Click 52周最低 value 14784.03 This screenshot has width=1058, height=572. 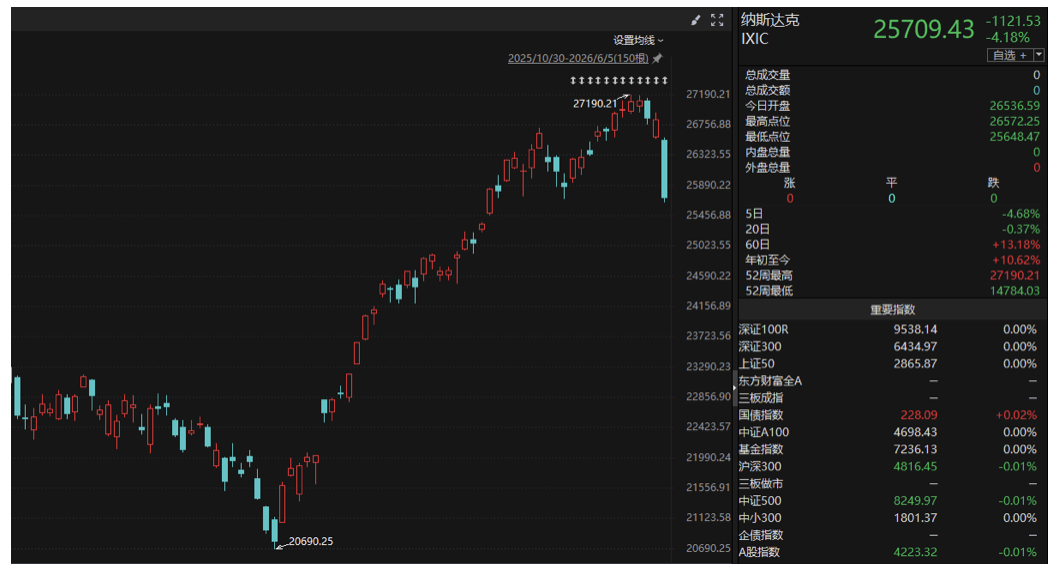(x=1015, y=291)
